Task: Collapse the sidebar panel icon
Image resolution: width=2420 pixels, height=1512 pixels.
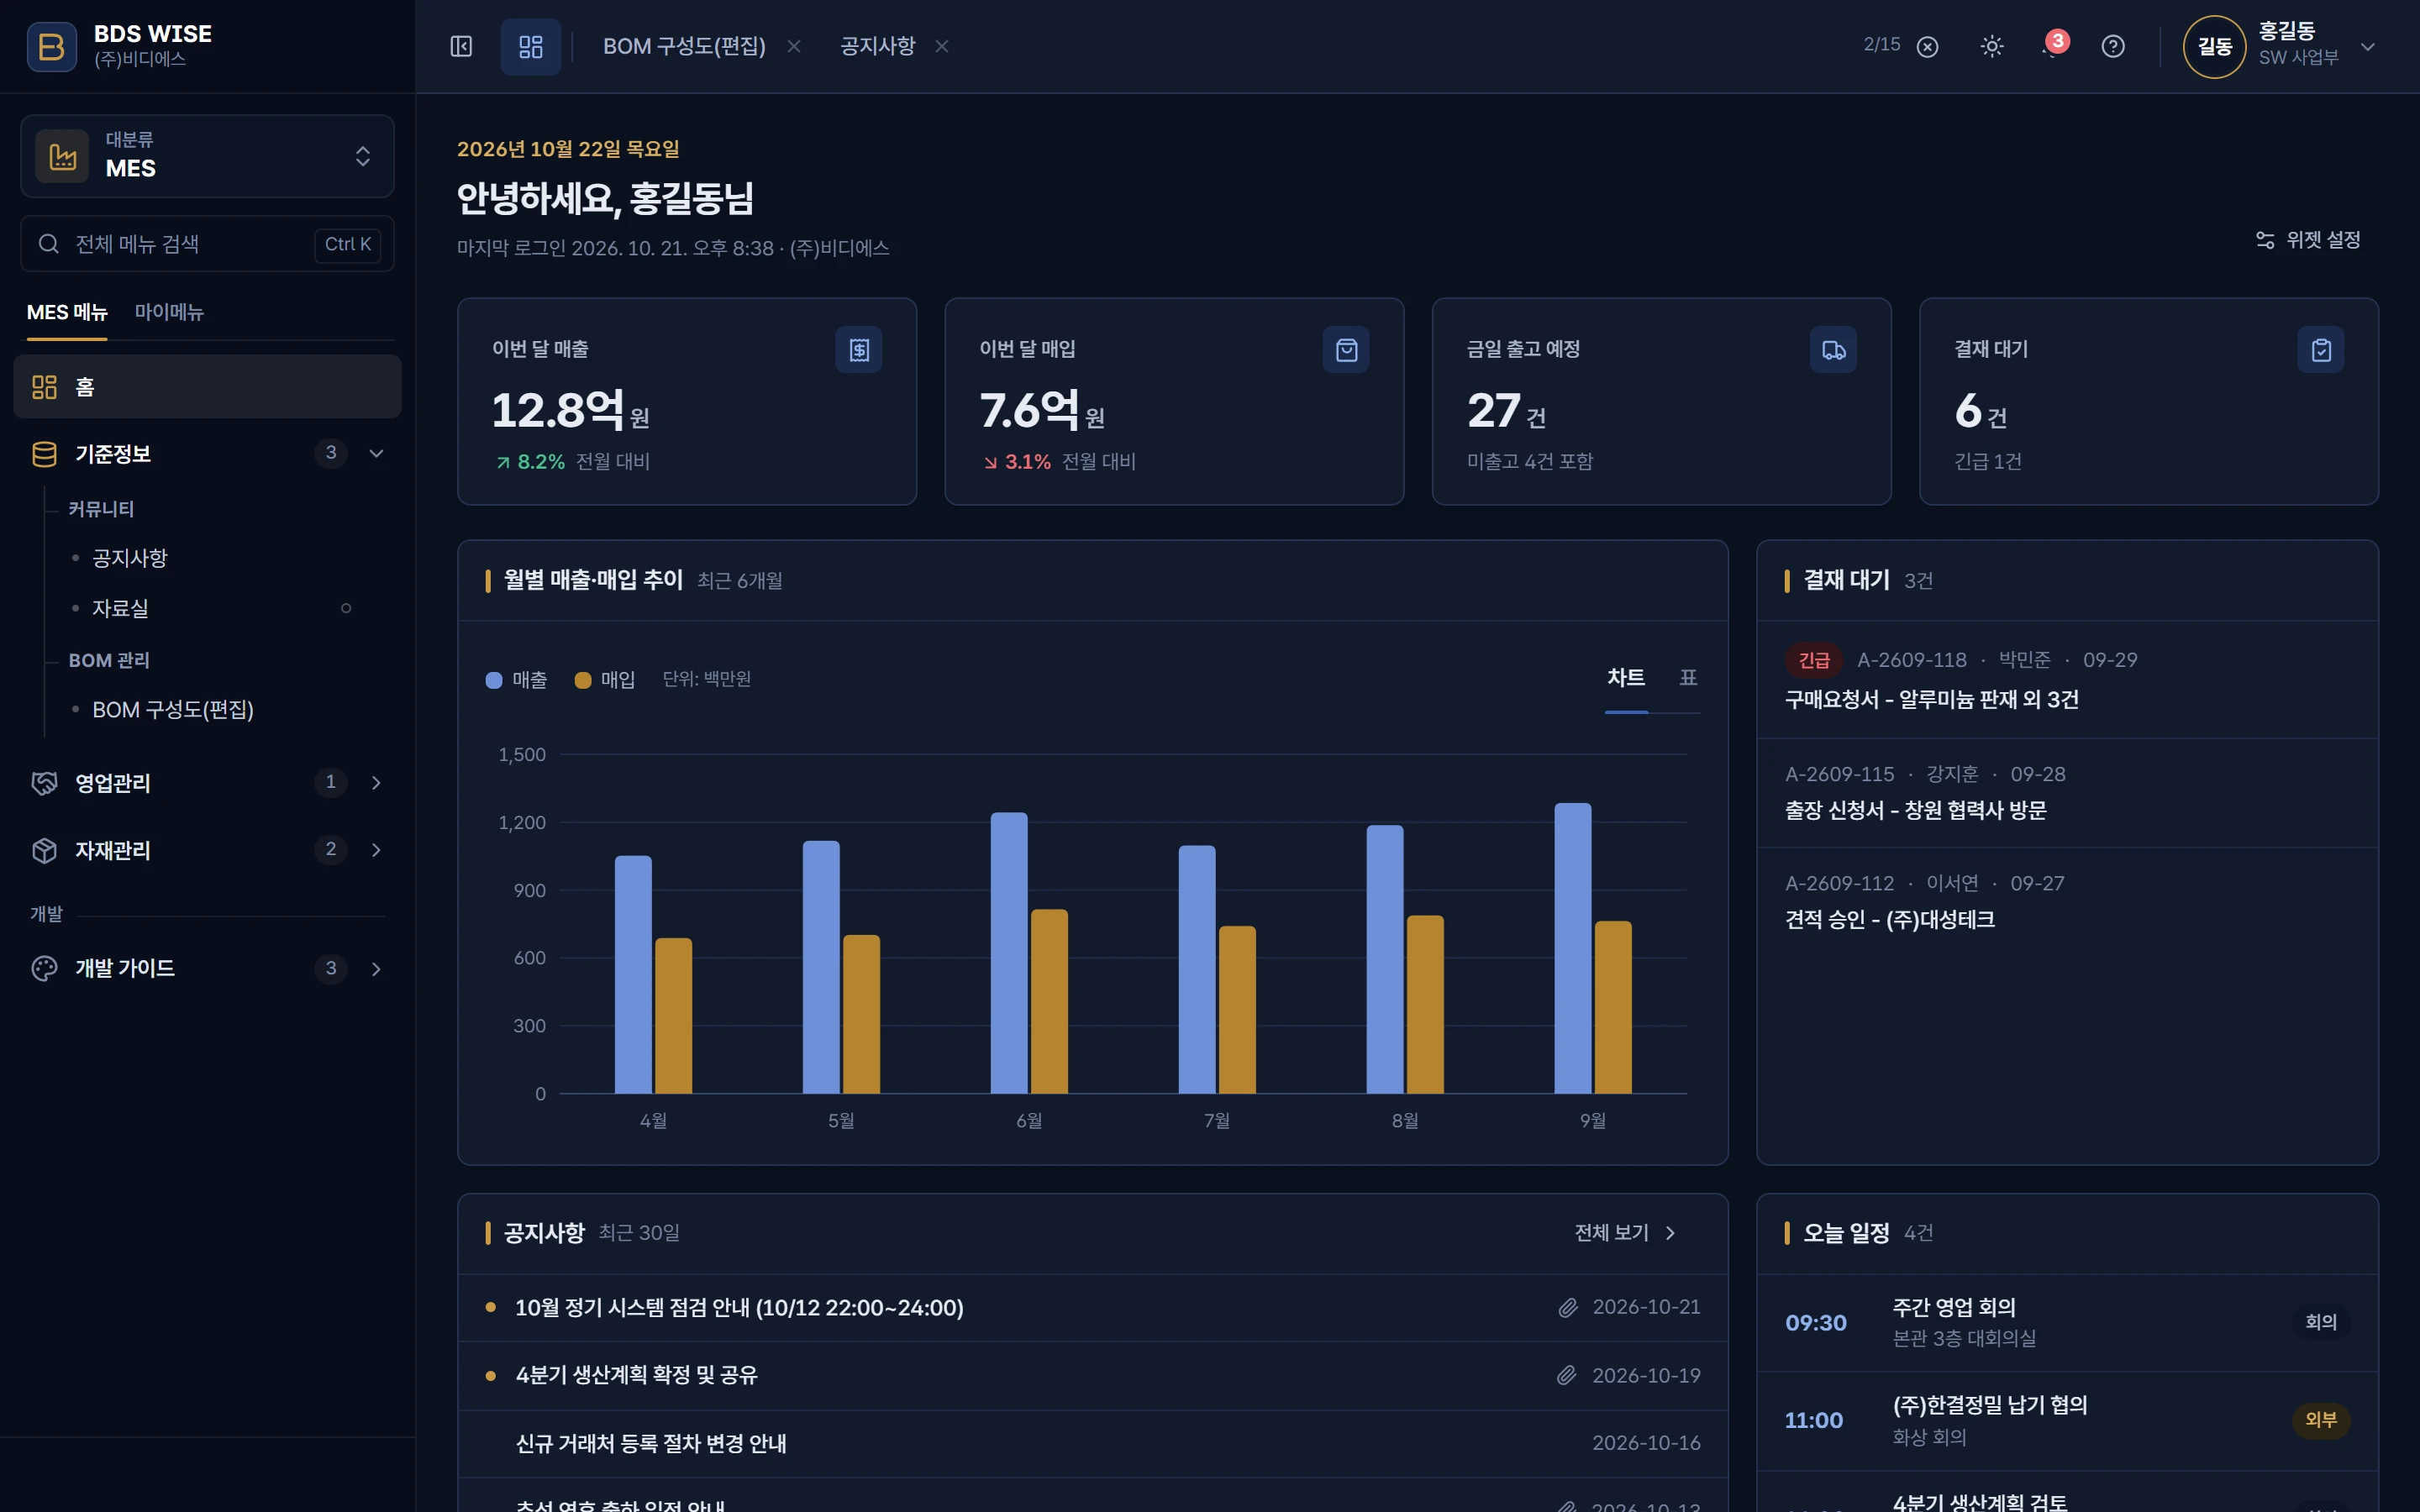Action: [461, 46]
